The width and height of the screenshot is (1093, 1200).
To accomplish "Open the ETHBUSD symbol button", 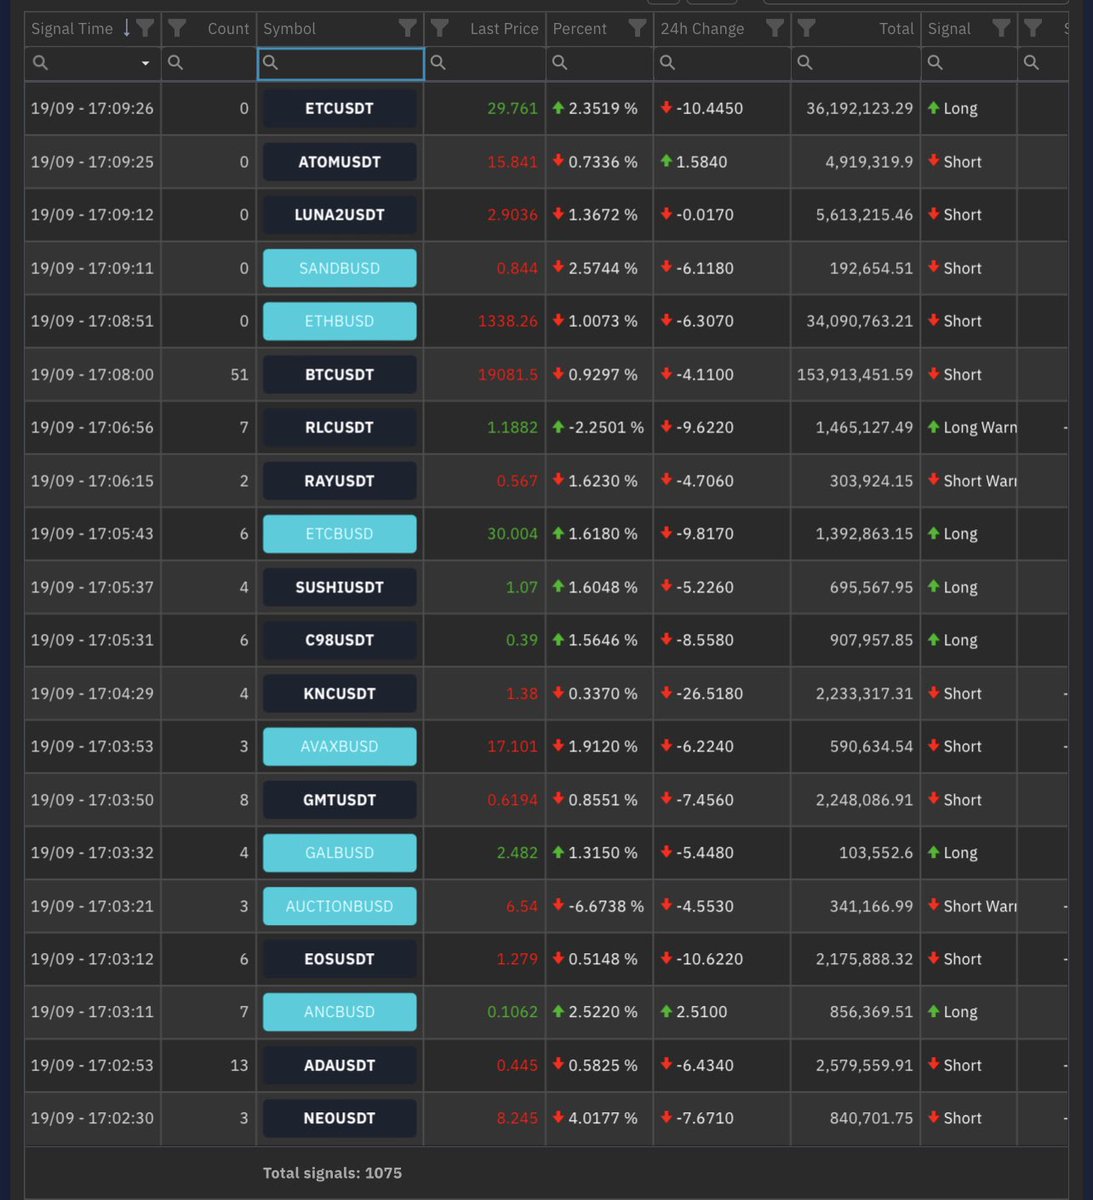I will click(x=339, y=321).
